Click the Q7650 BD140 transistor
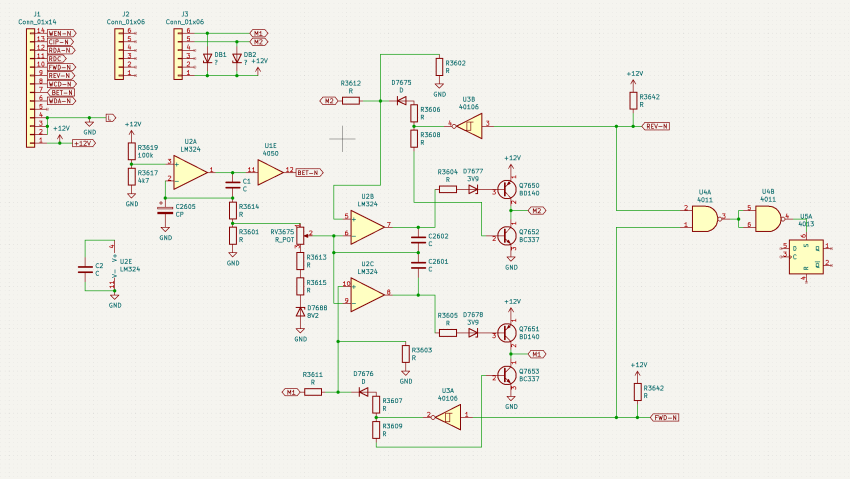 (x=508, y=189)
